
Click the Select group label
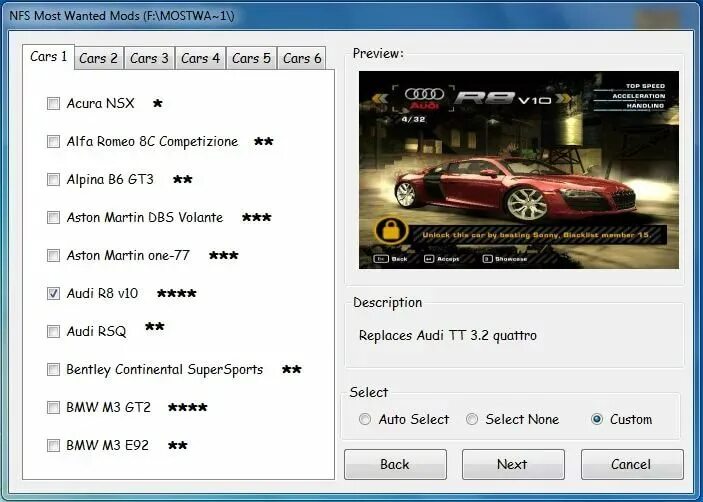tap(369, 392)
